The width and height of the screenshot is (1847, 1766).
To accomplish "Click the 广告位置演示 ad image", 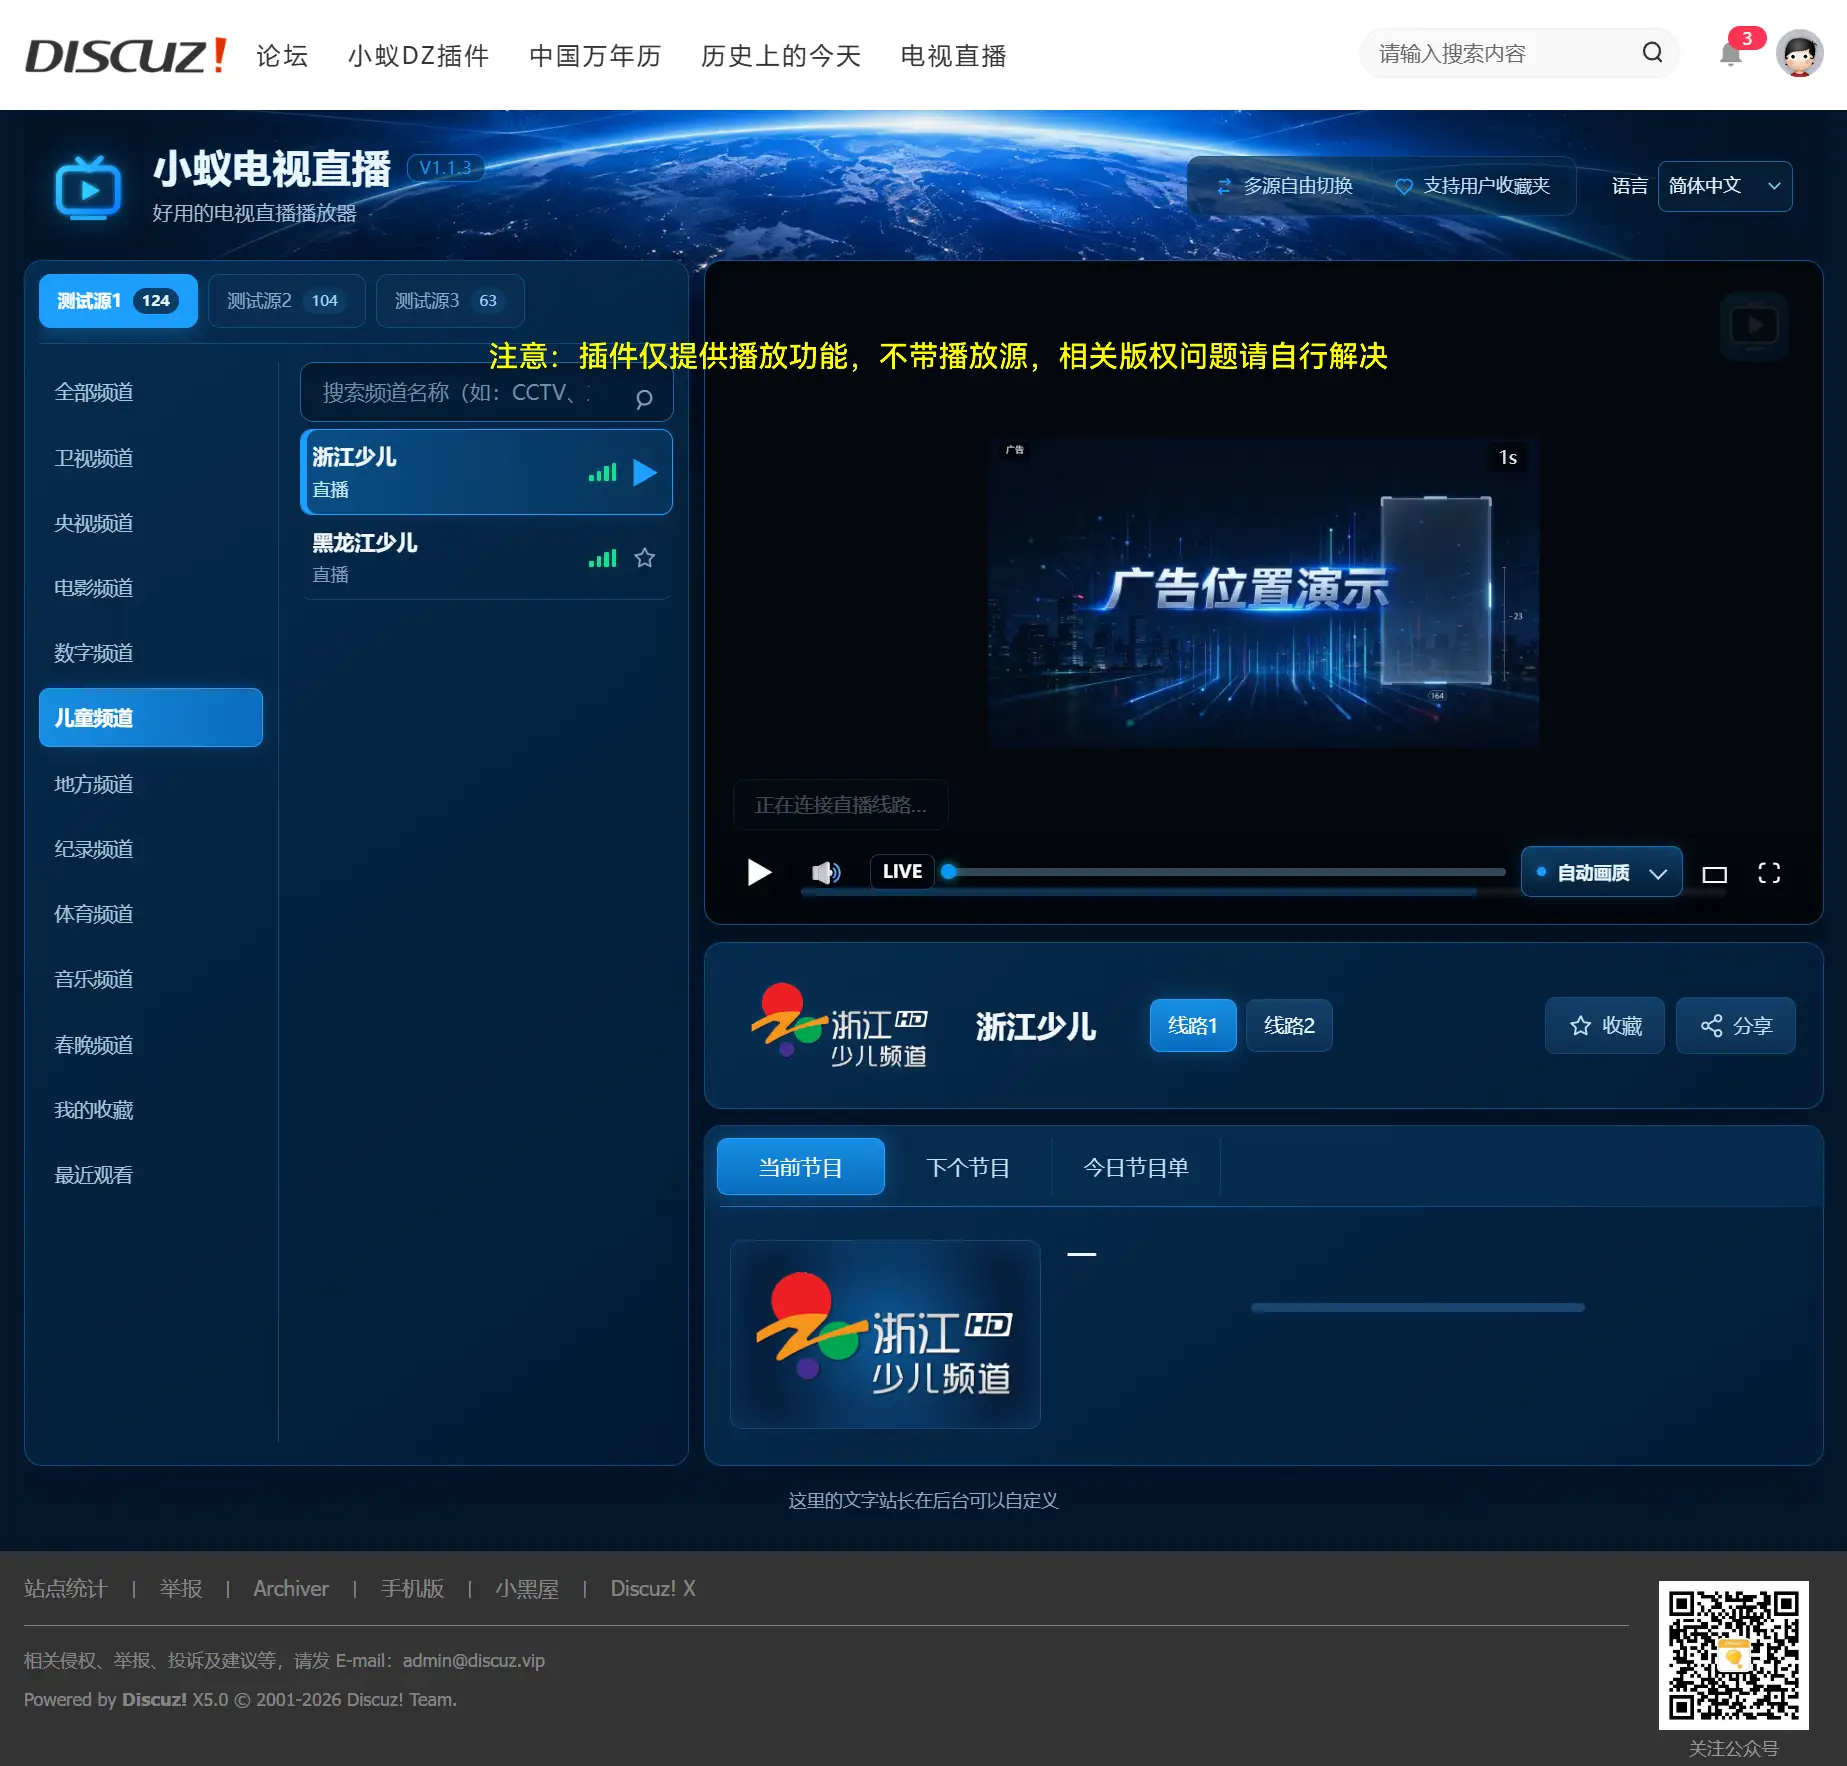I will point(1262,592).
